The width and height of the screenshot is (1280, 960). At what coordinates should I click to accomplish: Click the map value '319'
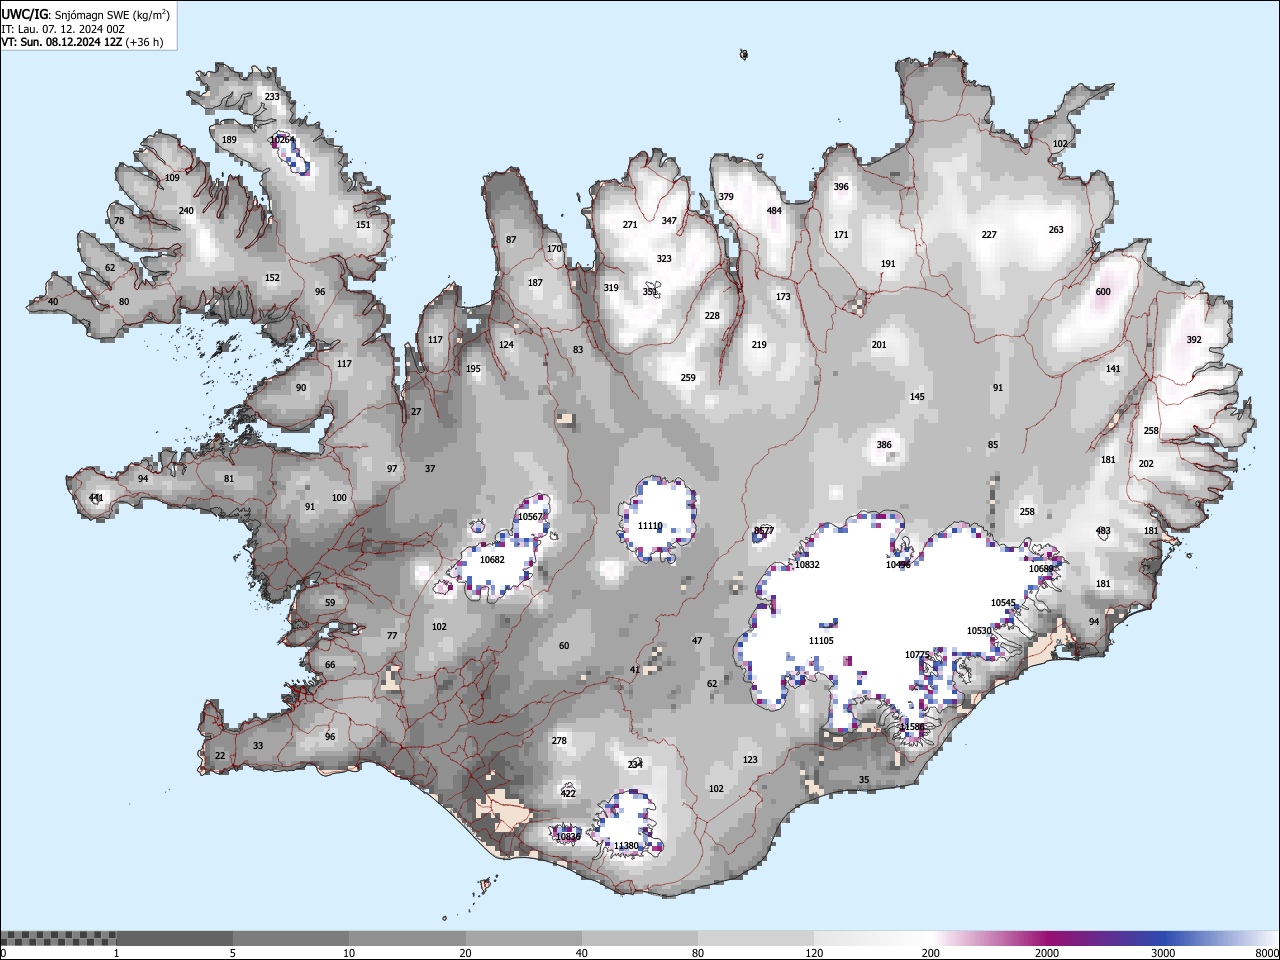coord(611,288)
